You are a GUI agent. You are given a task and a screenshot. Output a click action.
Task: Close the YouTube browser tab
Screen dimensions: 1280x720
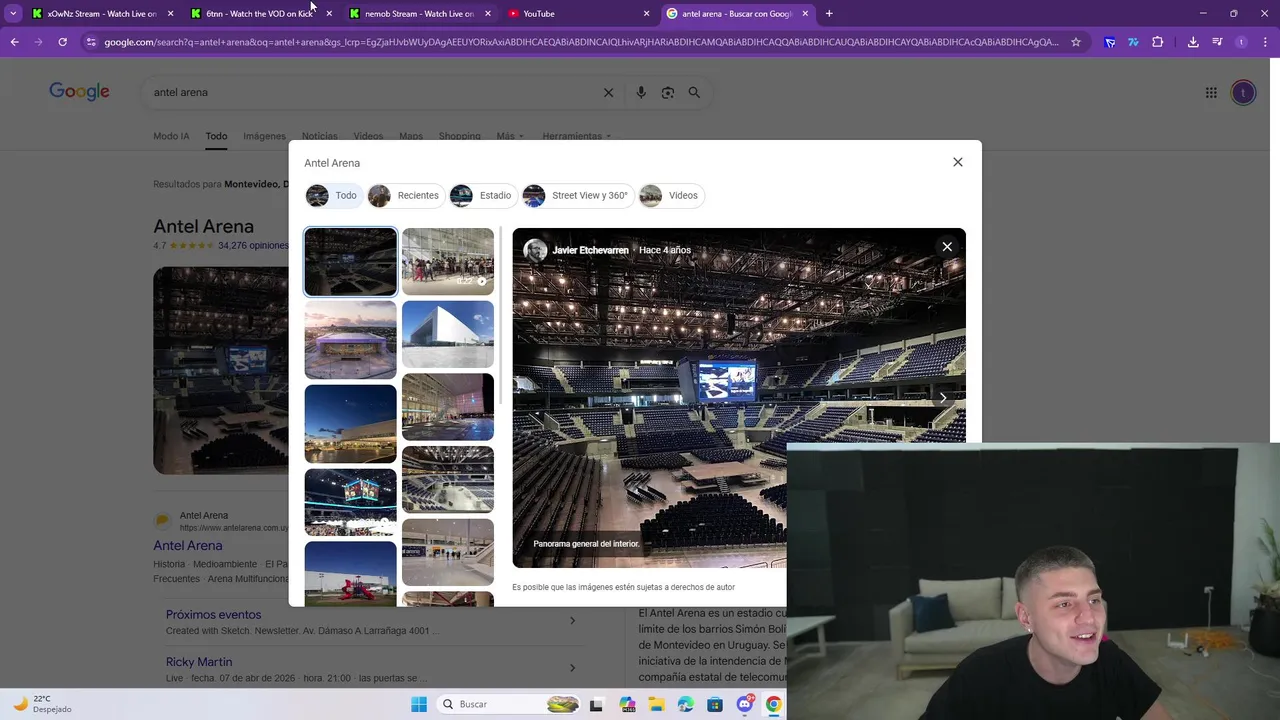point(646,13)
